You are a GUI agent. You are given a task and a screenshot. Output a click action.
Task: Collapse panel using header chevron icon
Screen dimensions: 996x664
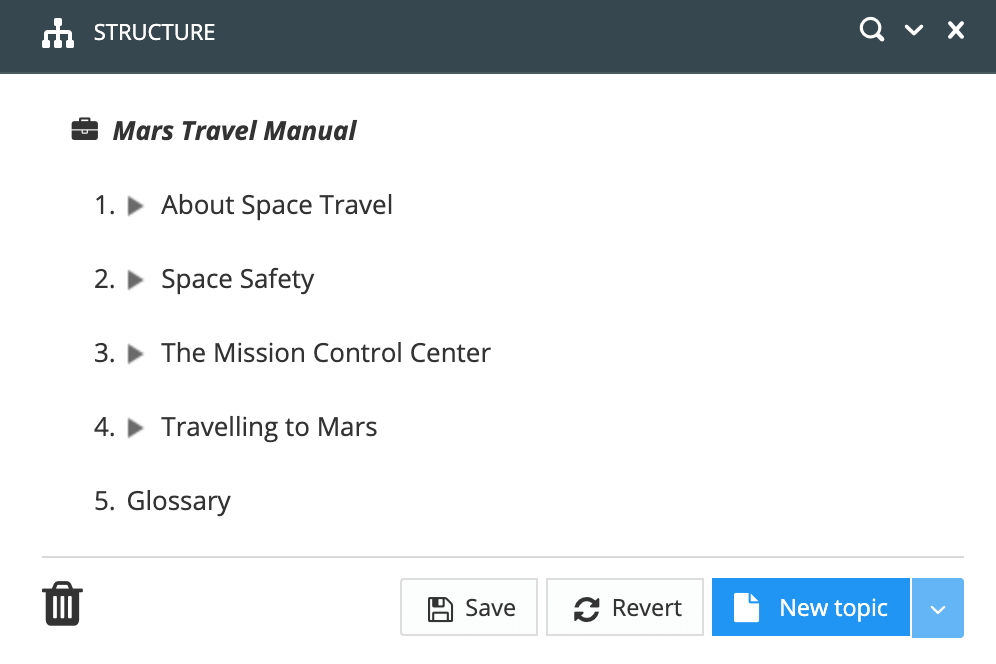click(914, 32)
